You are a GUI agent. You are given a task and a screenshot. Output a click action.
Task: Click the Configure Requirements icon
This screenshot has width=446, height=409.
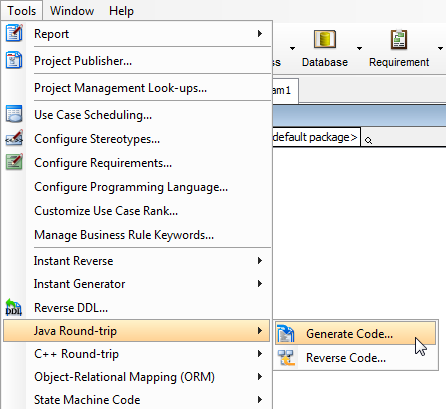tap(14, 162)
